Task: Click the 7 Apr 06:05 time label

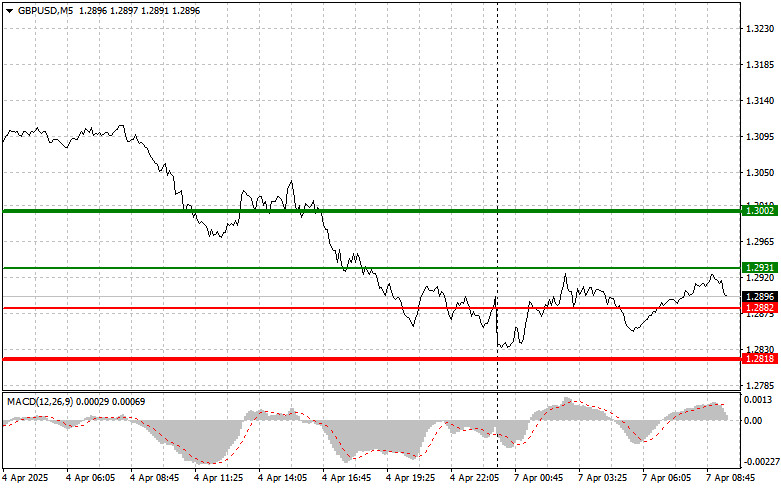Action: click(x=666, y=478)
